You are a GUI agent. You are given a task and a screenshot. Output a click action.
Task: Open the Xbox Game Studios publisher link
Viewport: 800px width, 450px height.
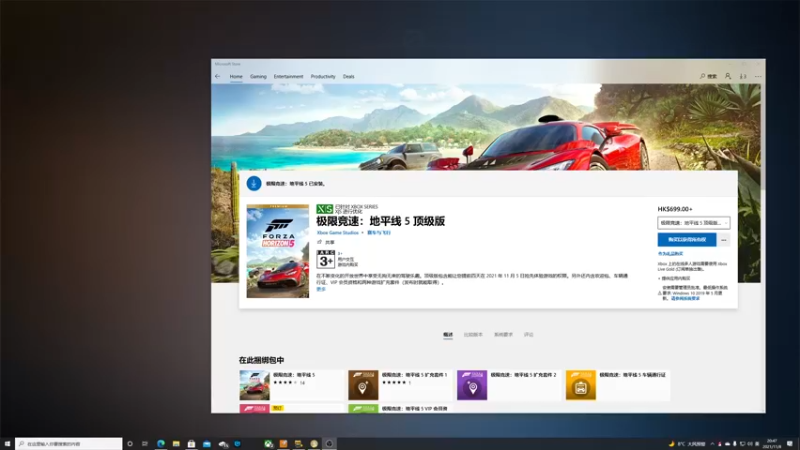(338, 233)
